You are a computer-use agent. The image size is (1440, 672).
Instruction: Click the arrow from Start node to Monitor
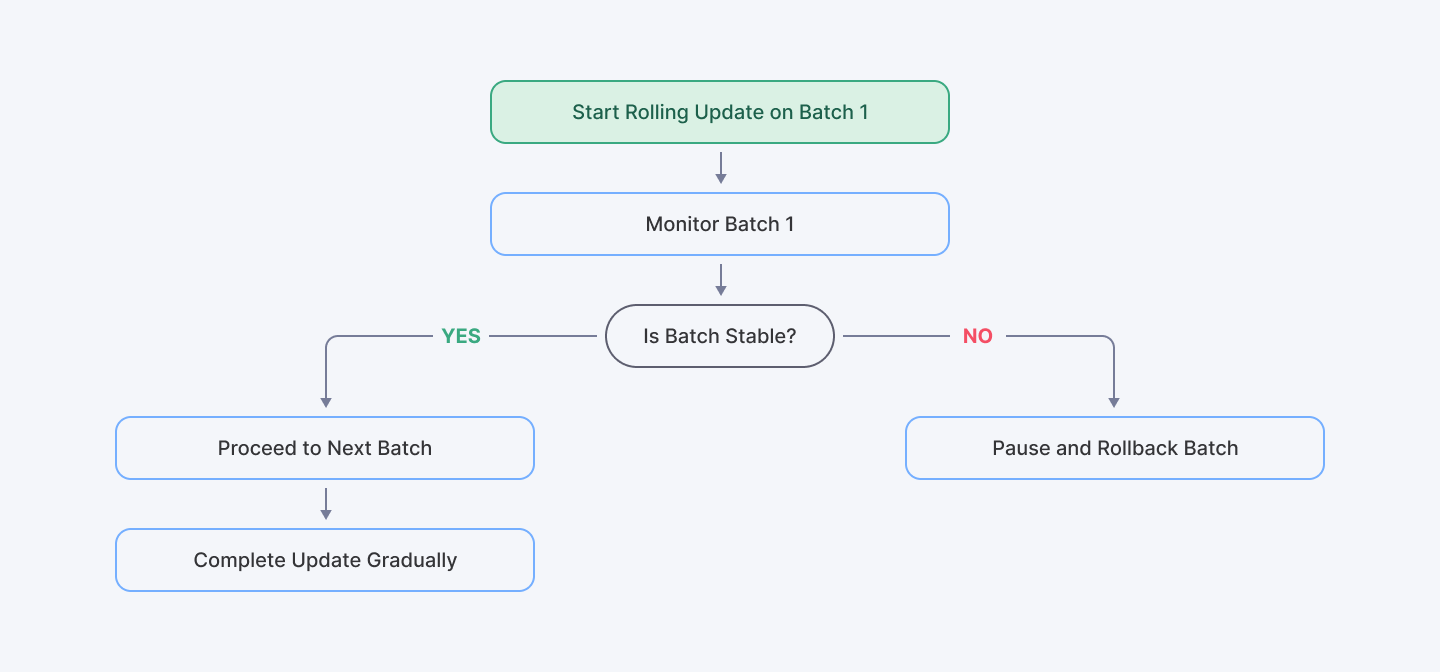point(720,167)
